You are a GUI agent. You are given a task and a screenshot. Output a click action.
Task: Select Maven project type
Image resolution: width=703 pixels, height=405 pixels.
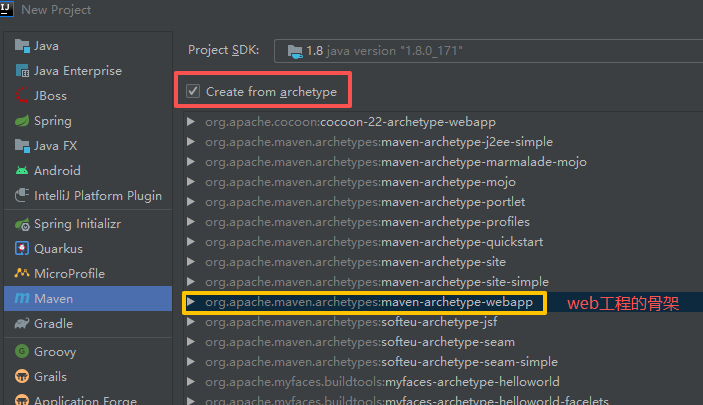tap(88, 298)
